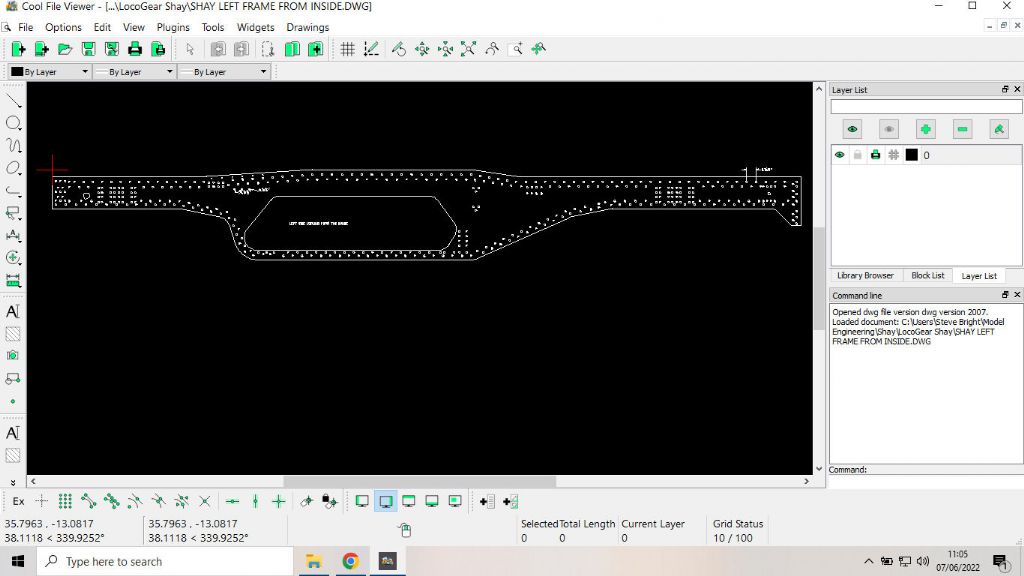Add a new layer with the green plus
Screen dimensions: 1024x576
925,129
